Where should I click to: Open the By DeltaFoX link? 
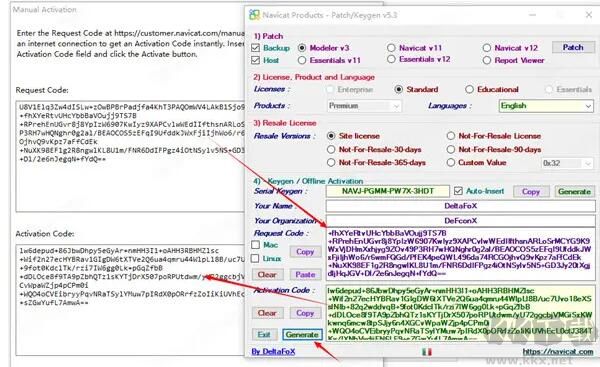(273, 351)
